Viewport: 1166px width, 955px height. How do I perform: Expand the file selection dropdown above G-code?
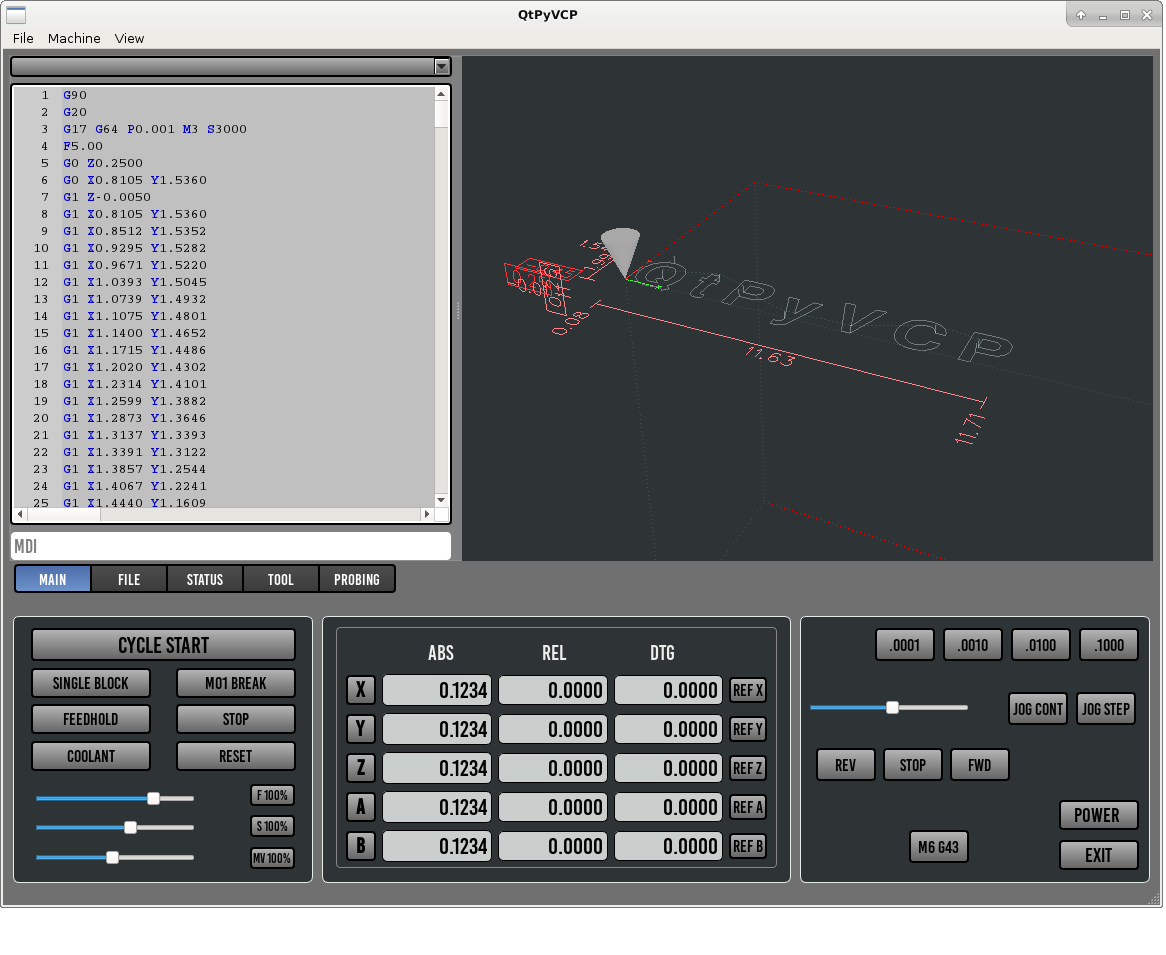(x=442, y=67)
